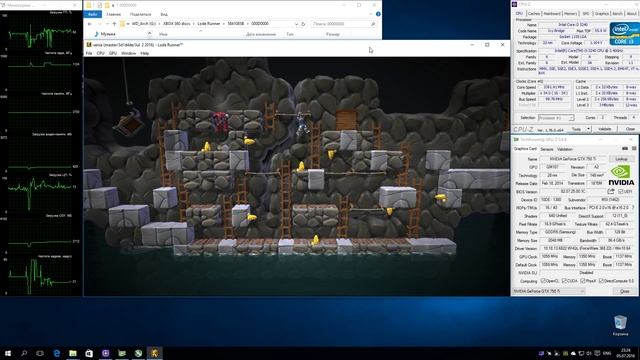Open GPU-Z graphics card selector dropdown
This screenshot has width=640, height=360.
pyautogui.click(x=548, y=291)
